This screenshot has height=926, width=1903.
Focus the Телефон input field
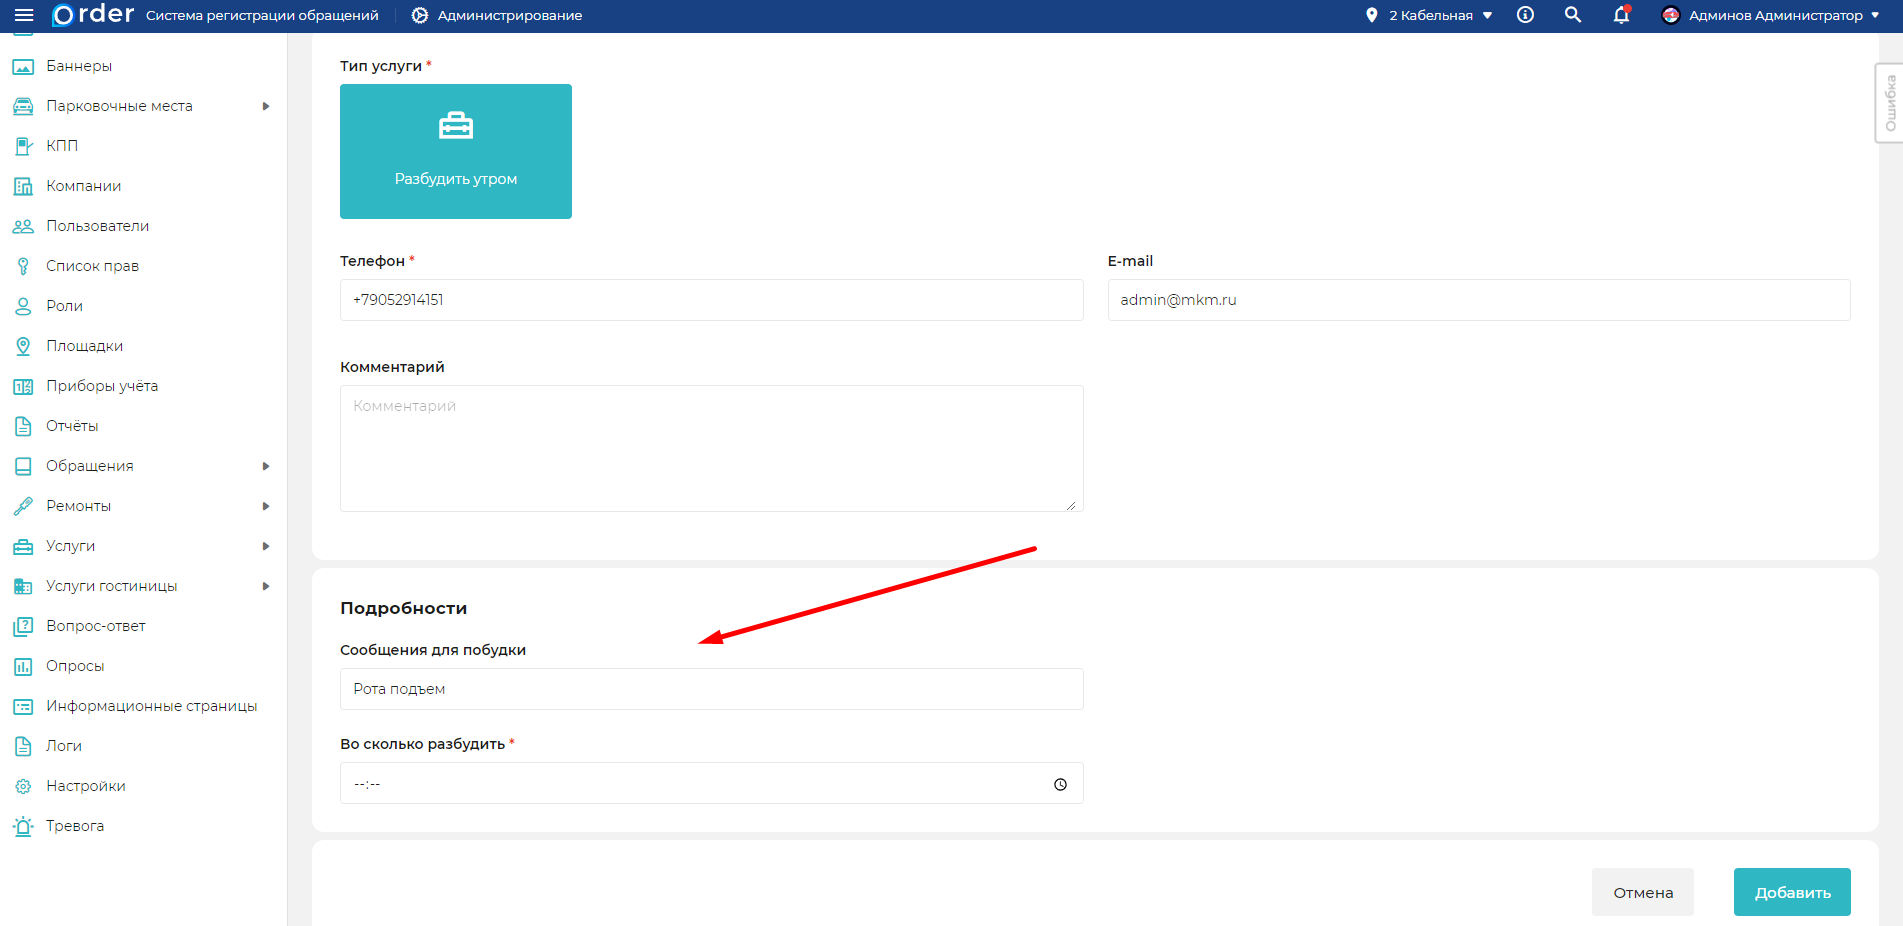711,300
